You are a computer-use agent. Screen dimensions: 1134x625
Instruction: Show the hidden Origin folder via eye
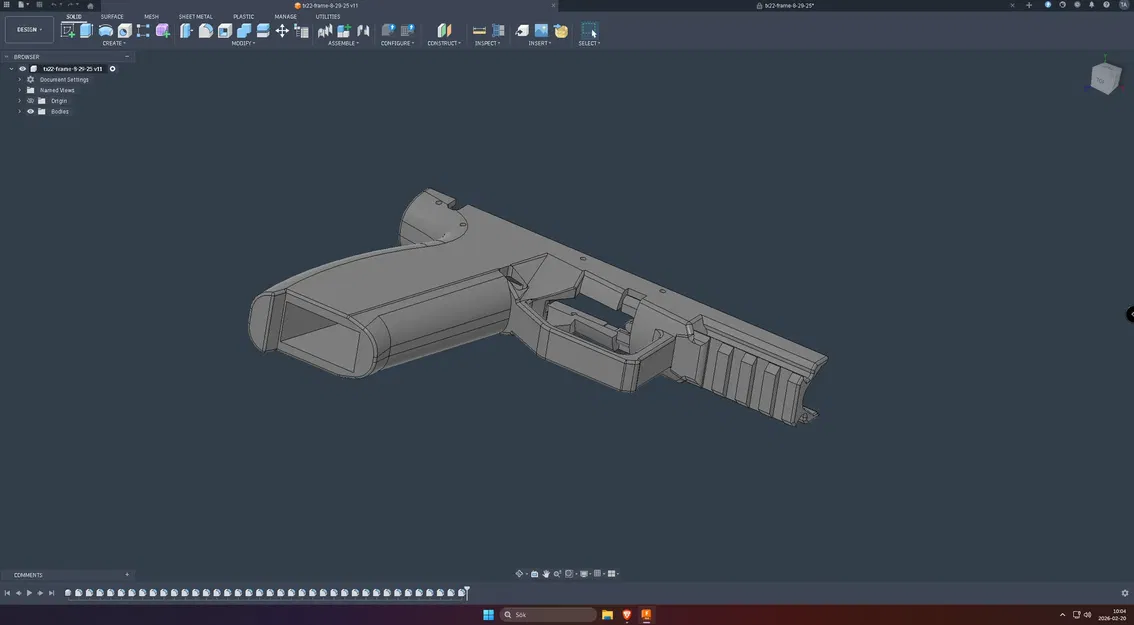(30, 101)
